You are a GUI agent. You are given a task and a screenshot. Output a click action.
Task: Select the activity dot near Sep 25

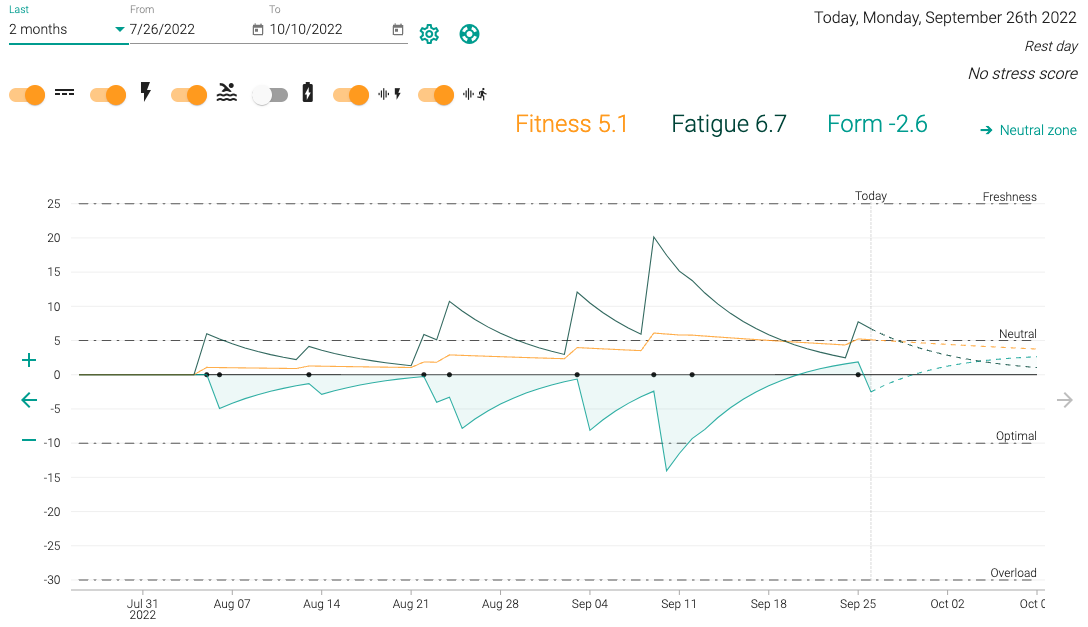(x=858, y=375)
